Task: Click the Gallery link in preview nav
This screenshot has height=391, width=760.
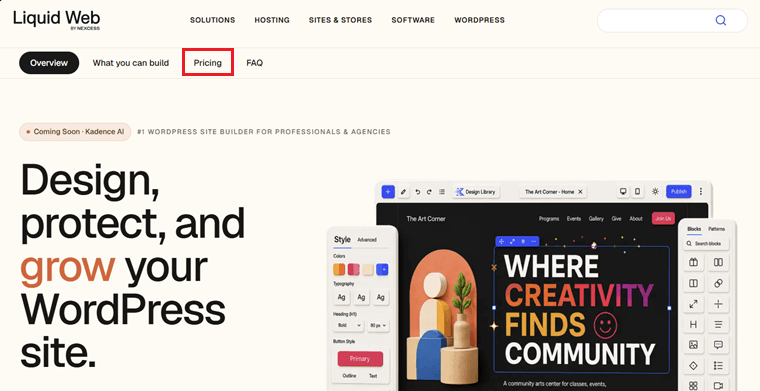Action: tap(596, 219)
